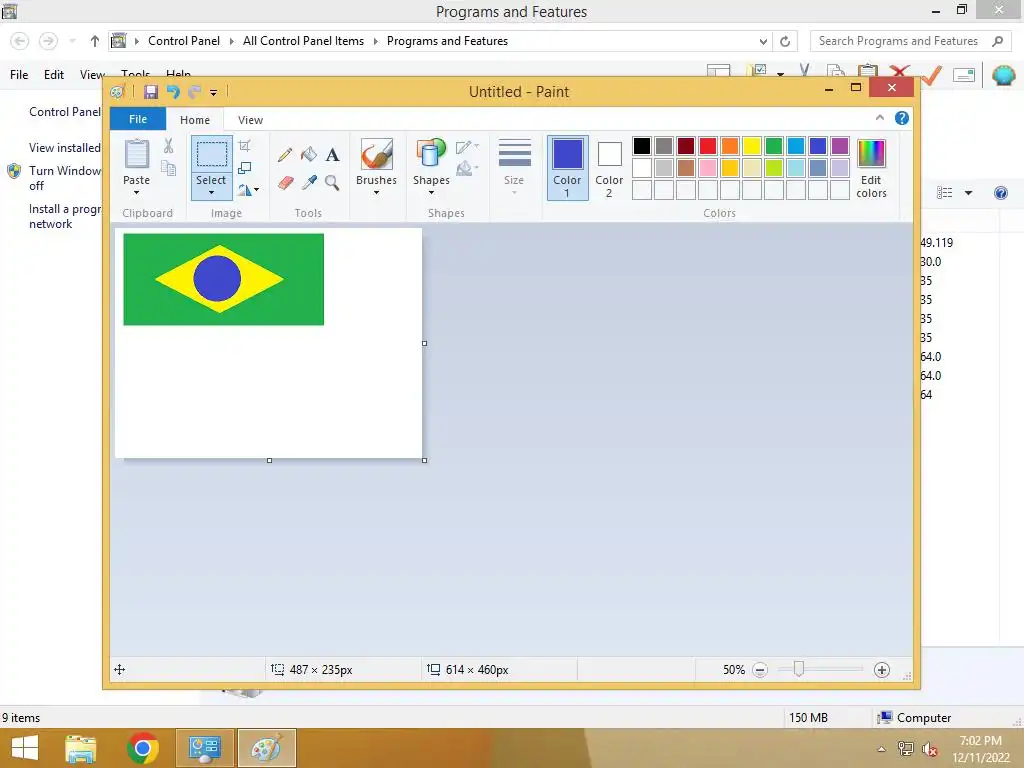Switch to the View ribbon tab

click(x=250, y=120)
